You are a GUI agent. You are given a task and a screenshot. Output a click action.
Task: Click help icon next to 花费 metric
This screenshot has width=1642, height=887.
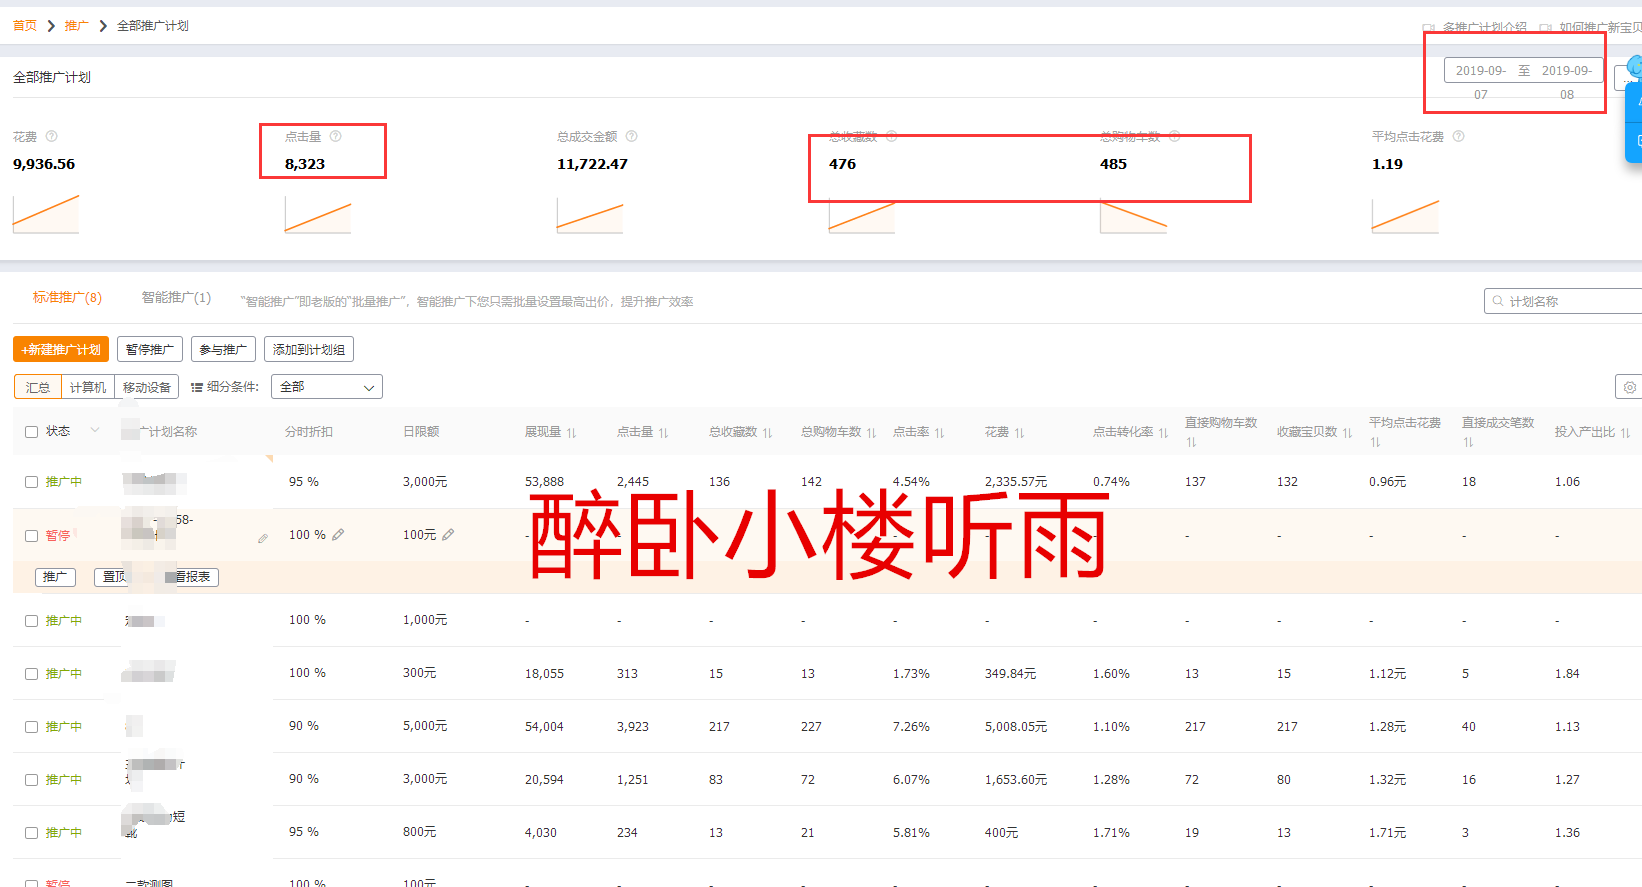(x=52, y=136)
